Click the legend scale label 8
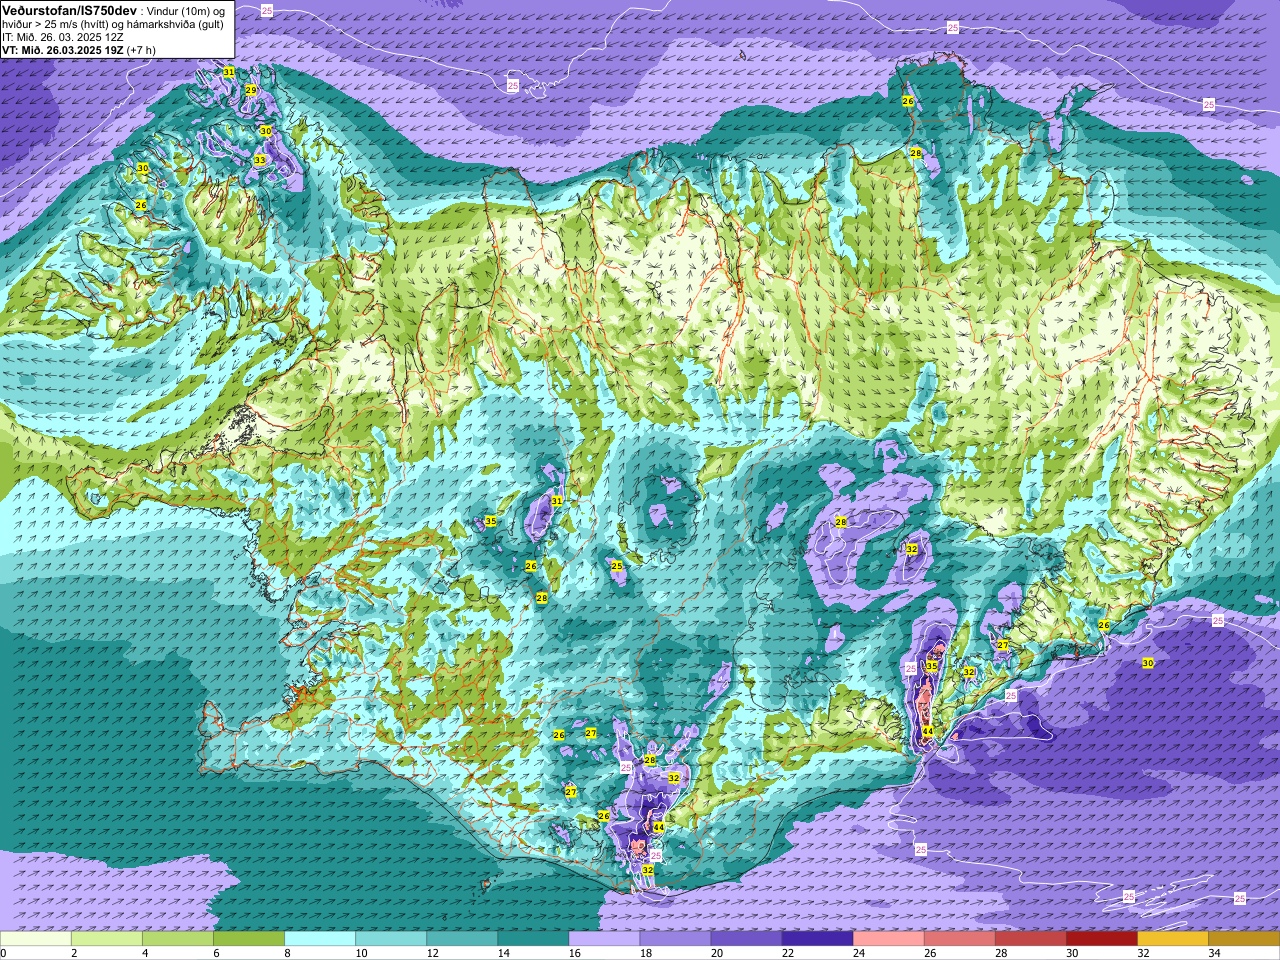 pos(288,953)
